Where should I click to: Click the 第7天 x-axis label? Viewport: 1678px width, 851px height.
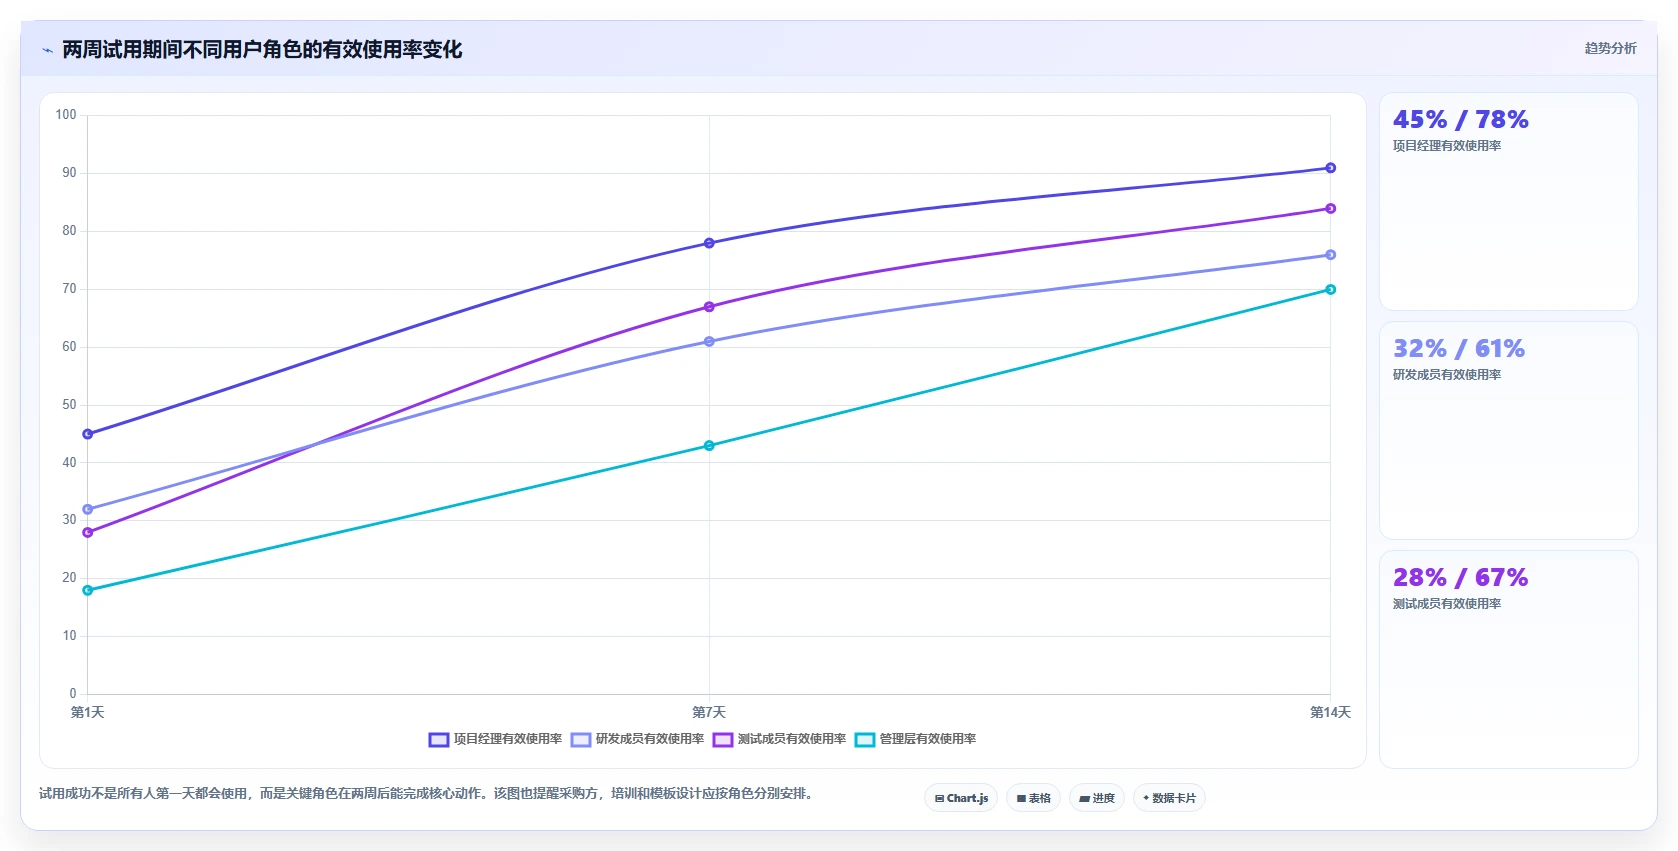(709, 712)
